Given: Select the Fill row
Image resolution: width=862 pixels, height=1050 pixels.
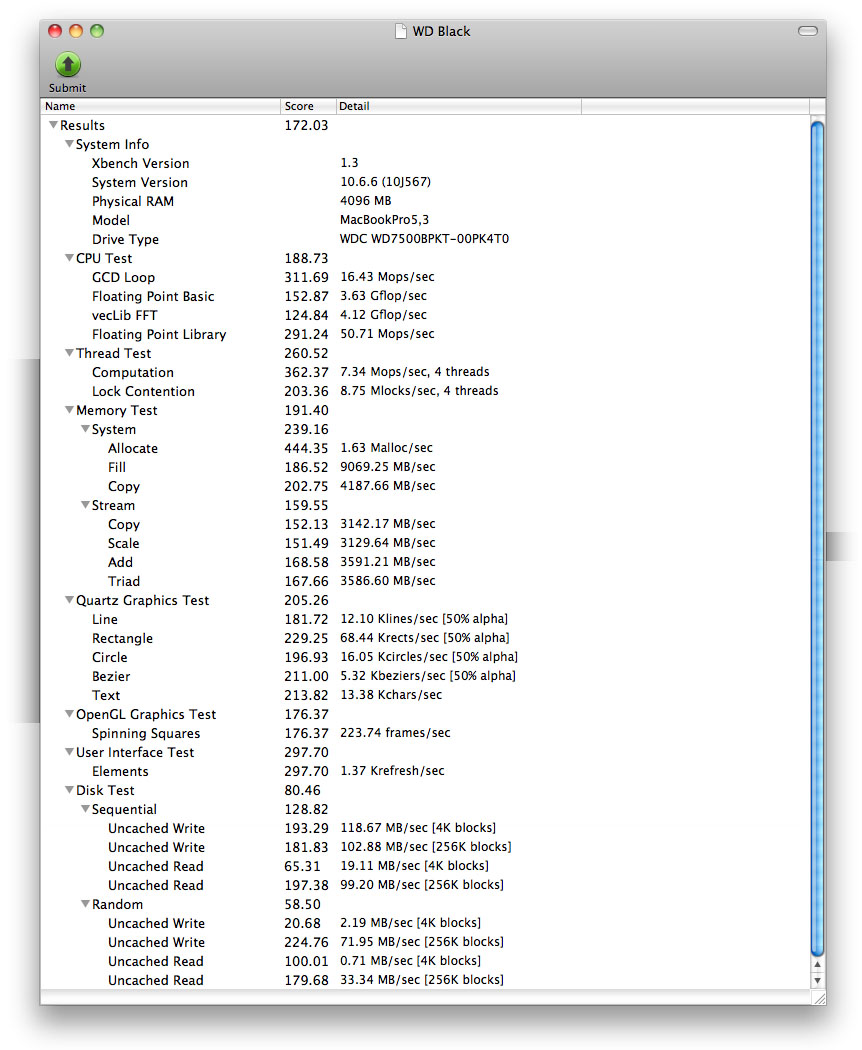Looking at the screenshot, I should 425,467.
